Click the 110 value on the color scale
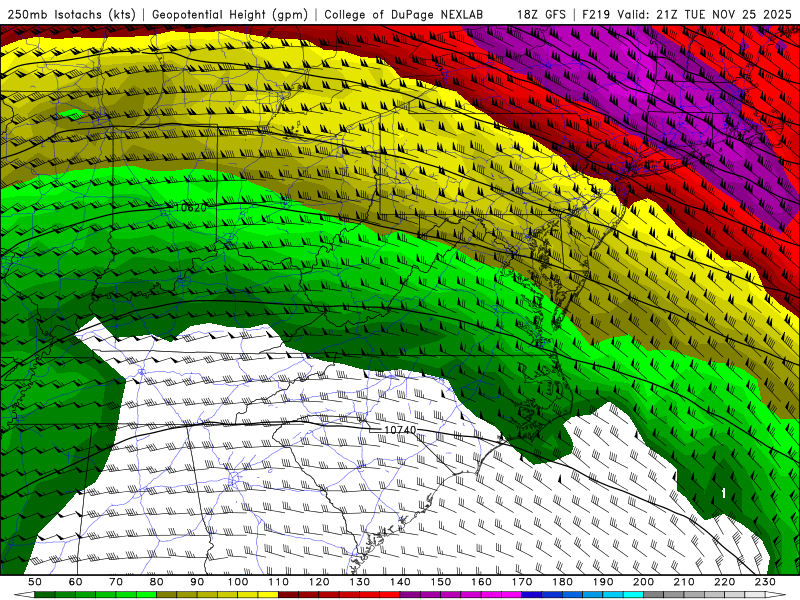Viewport: 800px width, 600px height. 279,582
